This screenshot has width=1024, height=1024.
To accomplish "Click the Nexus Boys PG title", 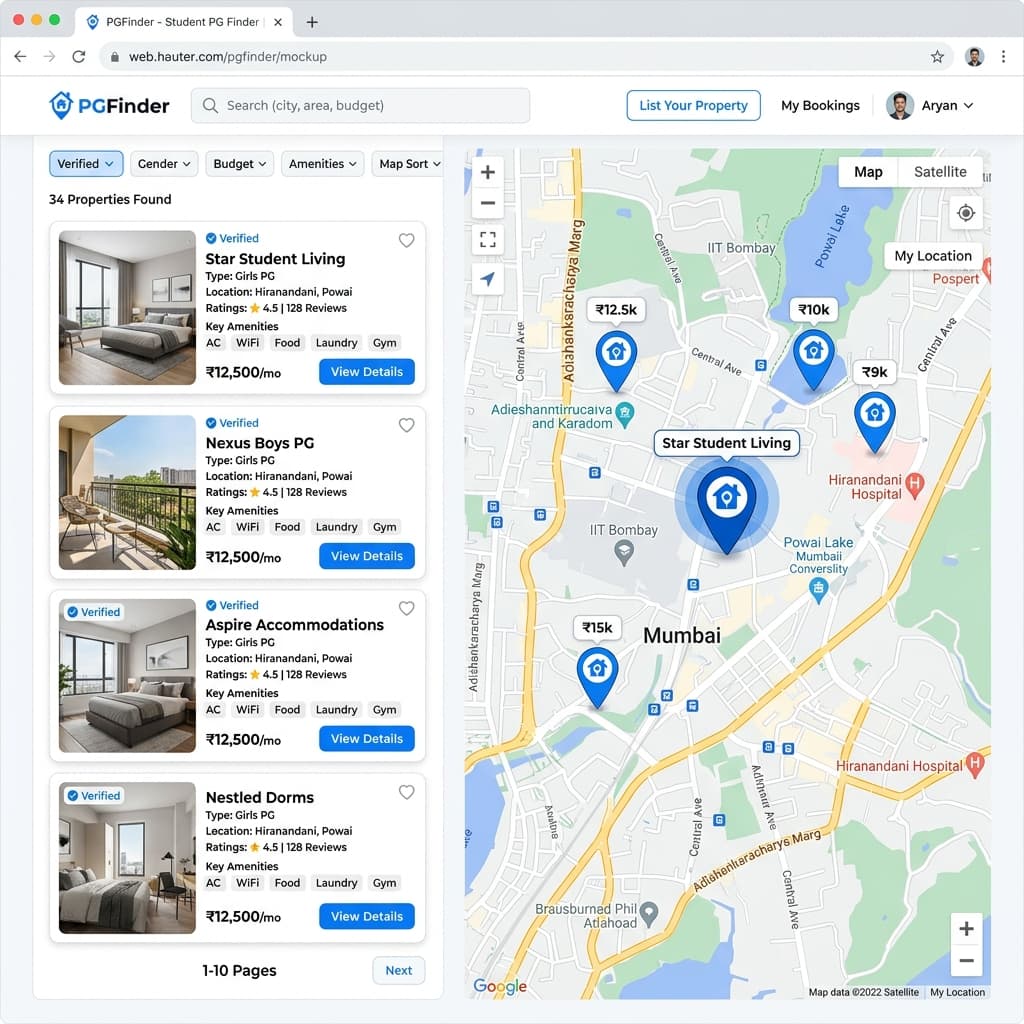I will click(x=260, y=443).
